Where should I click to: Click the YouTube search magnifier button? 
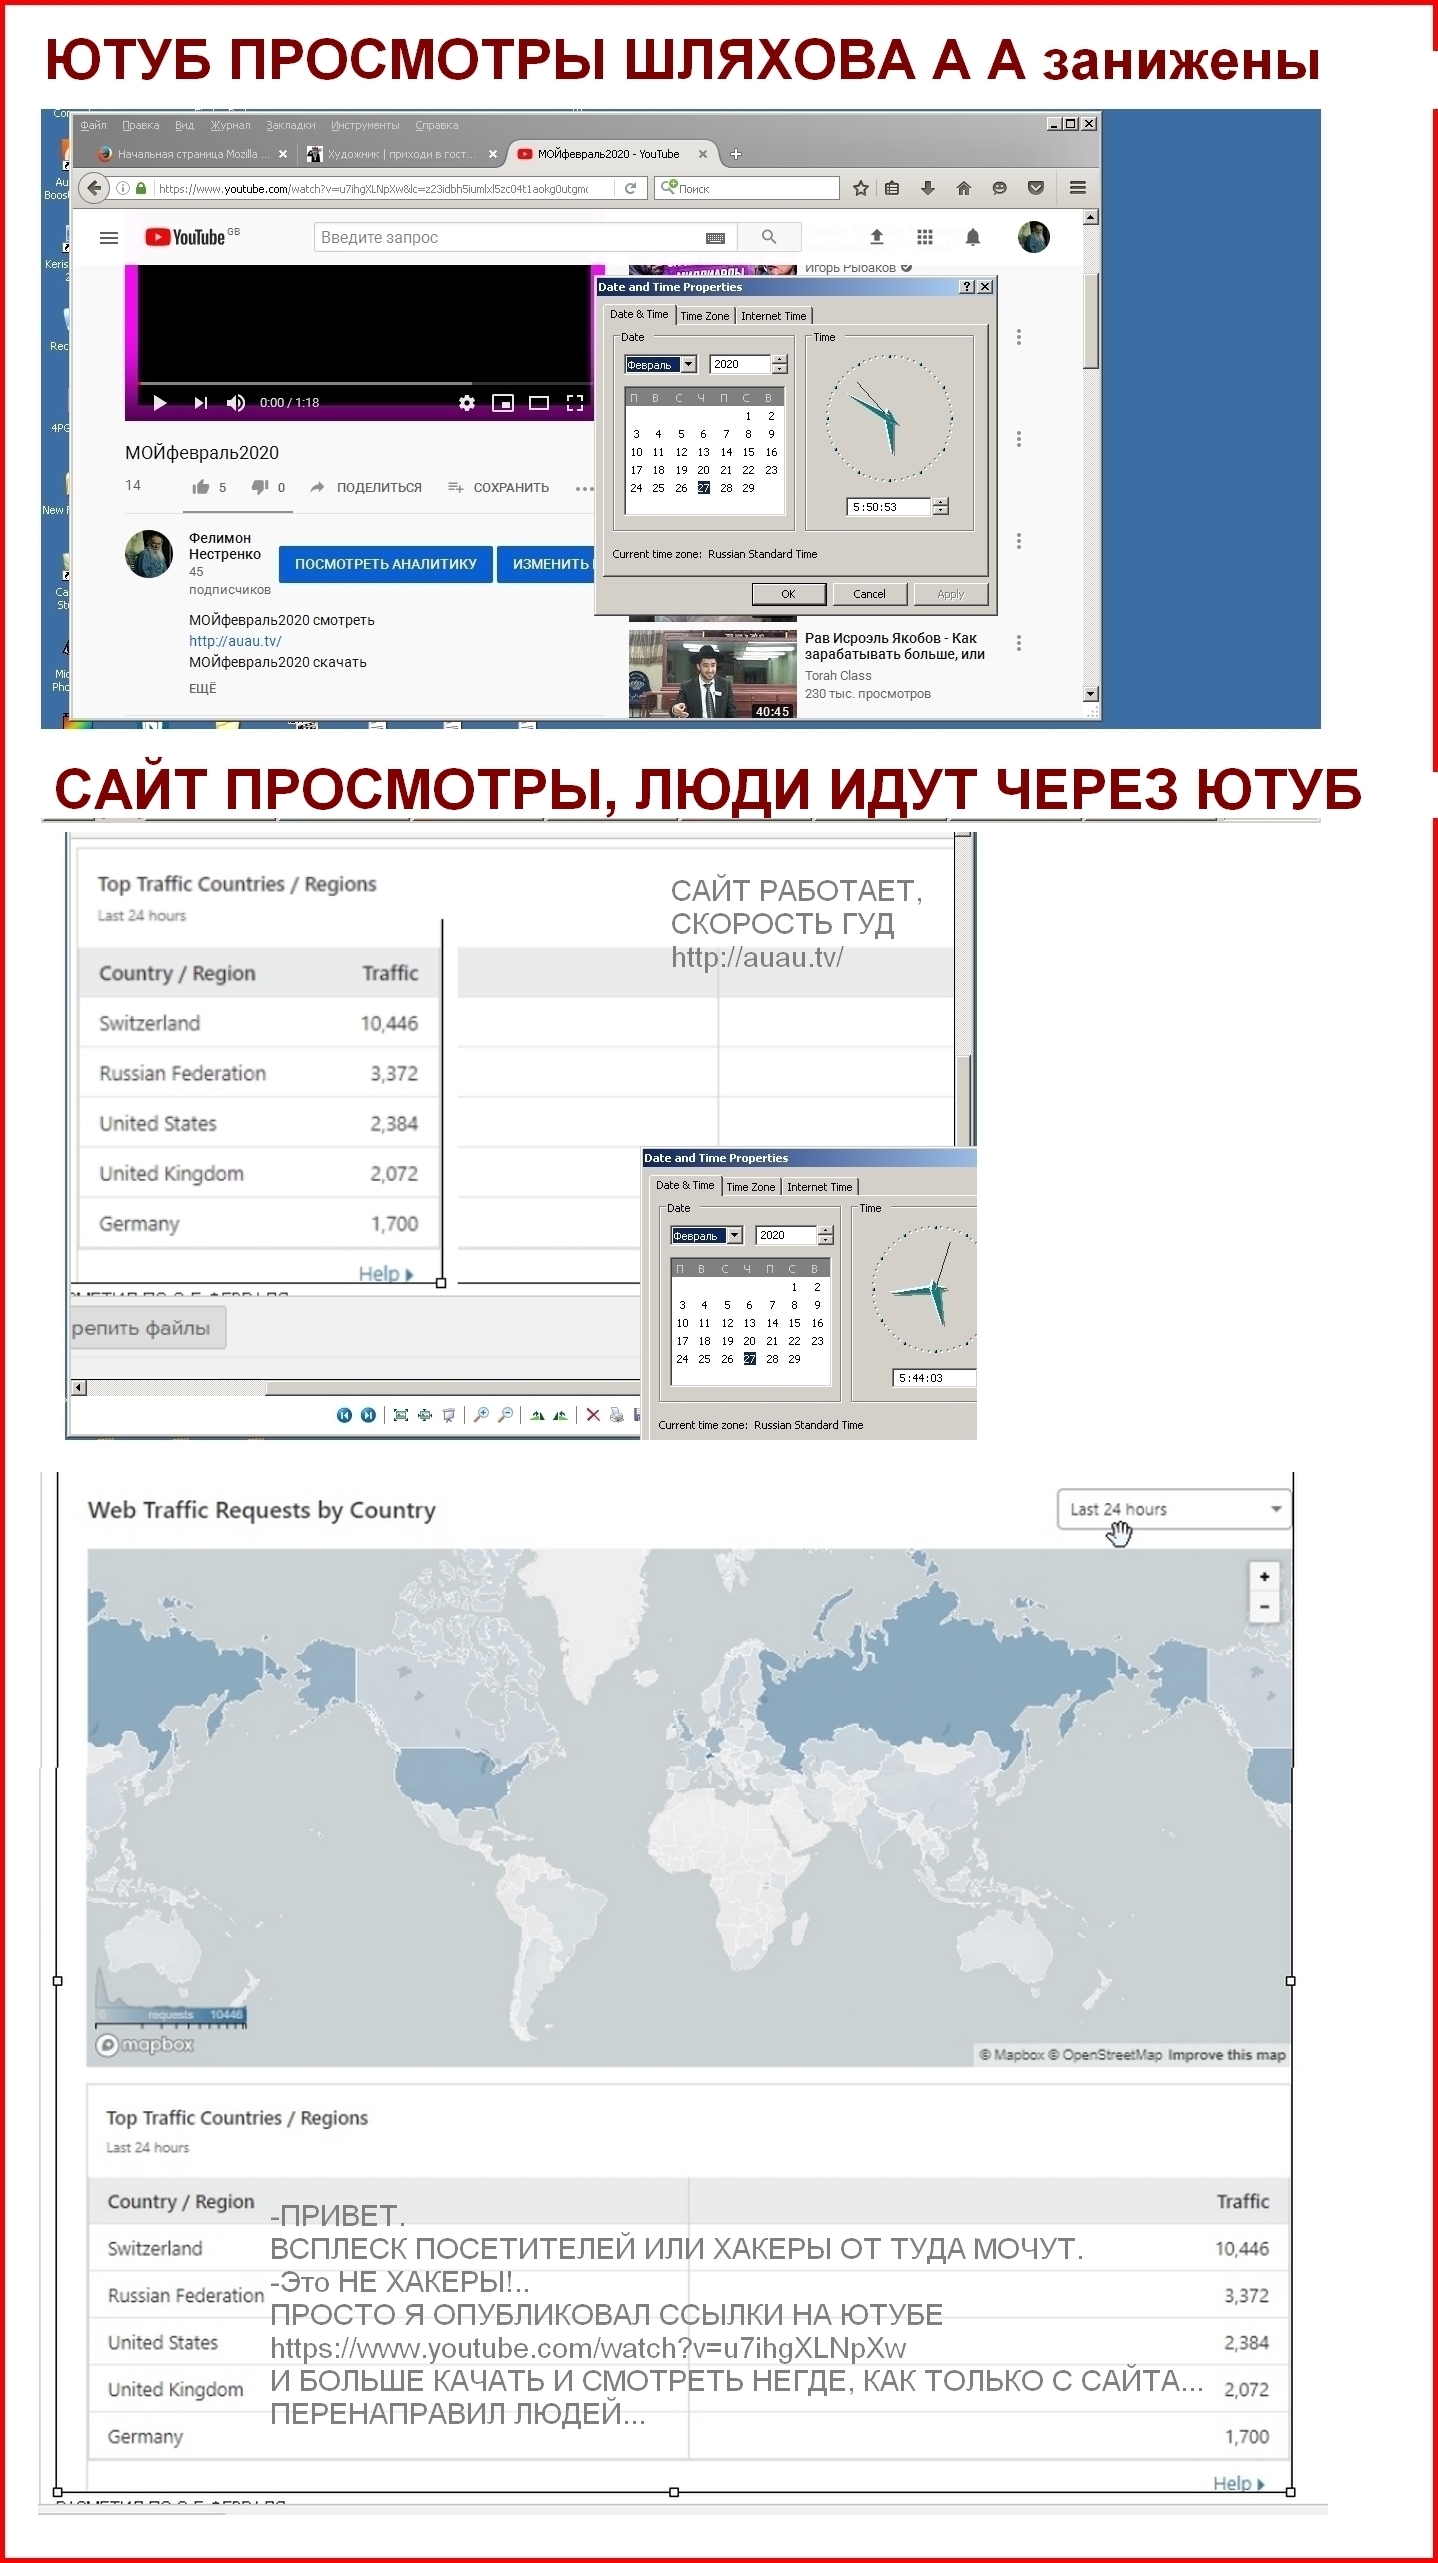coord(769,237)
